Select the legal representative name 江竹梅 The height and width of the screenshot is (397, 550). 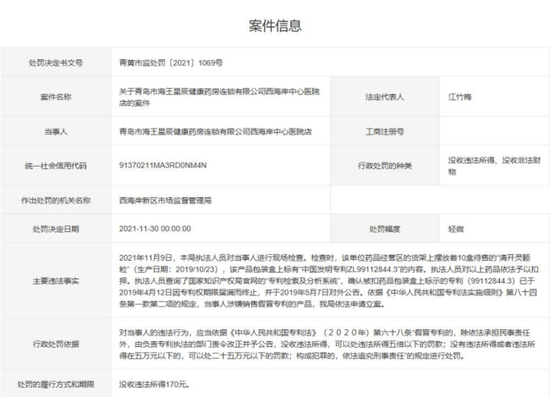tap(460, 97)
